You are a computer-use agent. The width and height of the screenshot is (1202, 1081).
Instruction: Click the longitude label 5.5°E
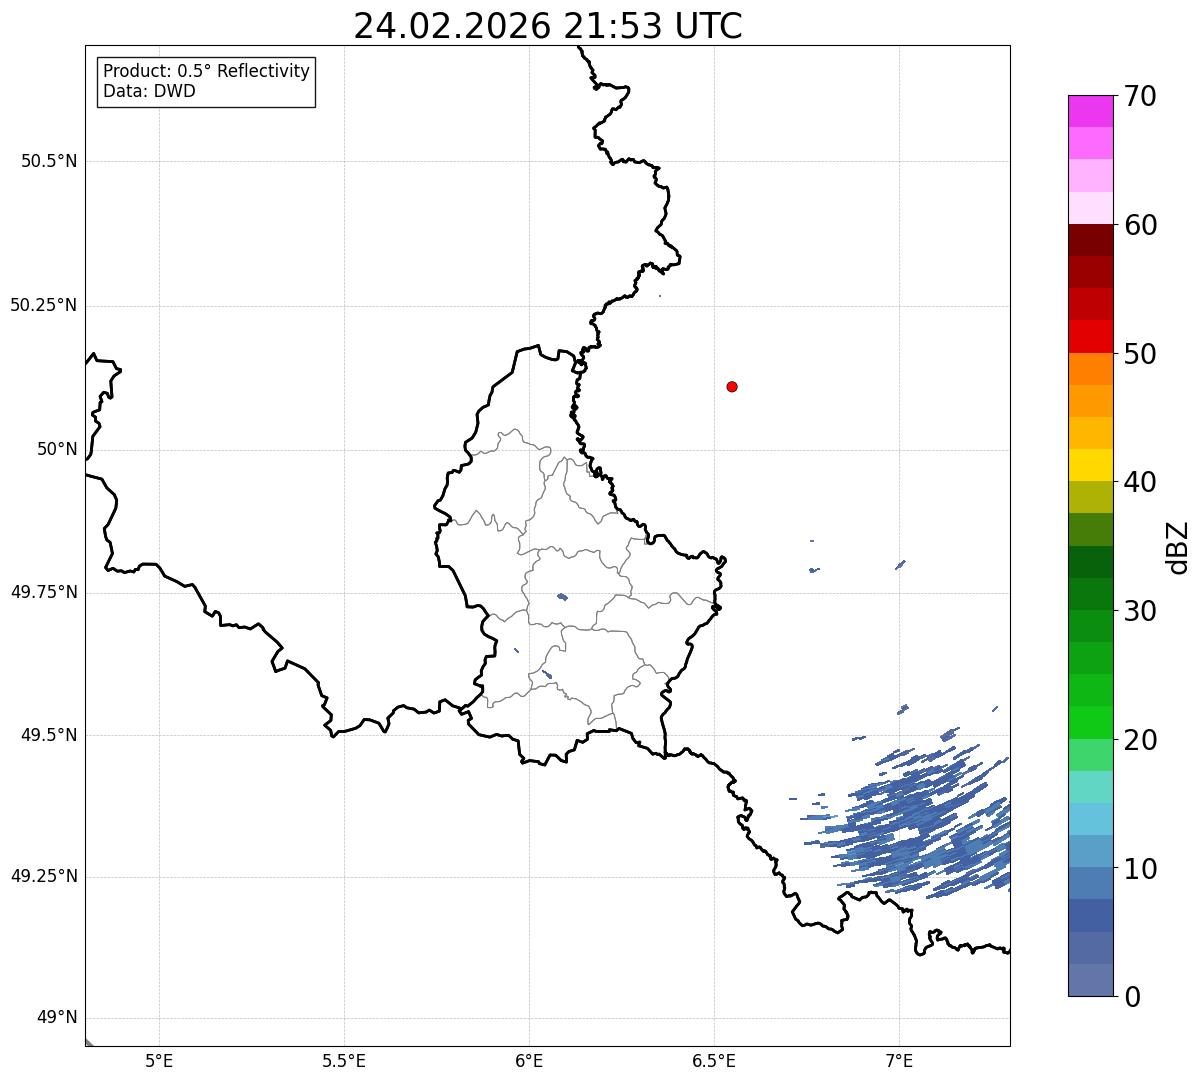[344, 1061]
